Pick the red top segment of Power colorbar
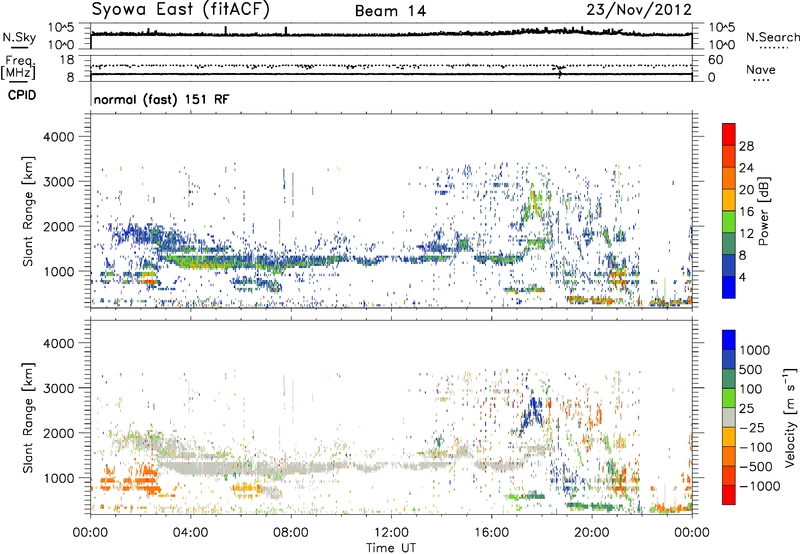 (x=729, y=134)
